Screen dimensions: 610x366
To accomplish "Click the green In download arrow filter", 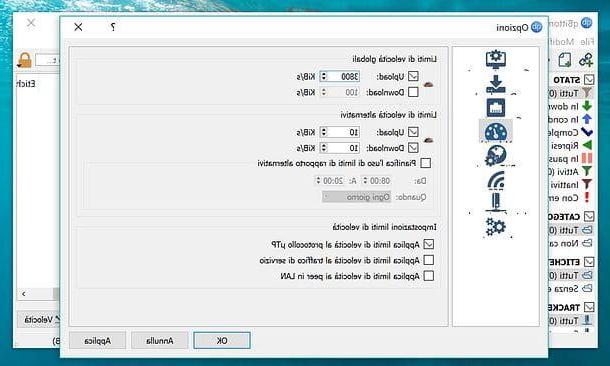I will click(587, 106).
